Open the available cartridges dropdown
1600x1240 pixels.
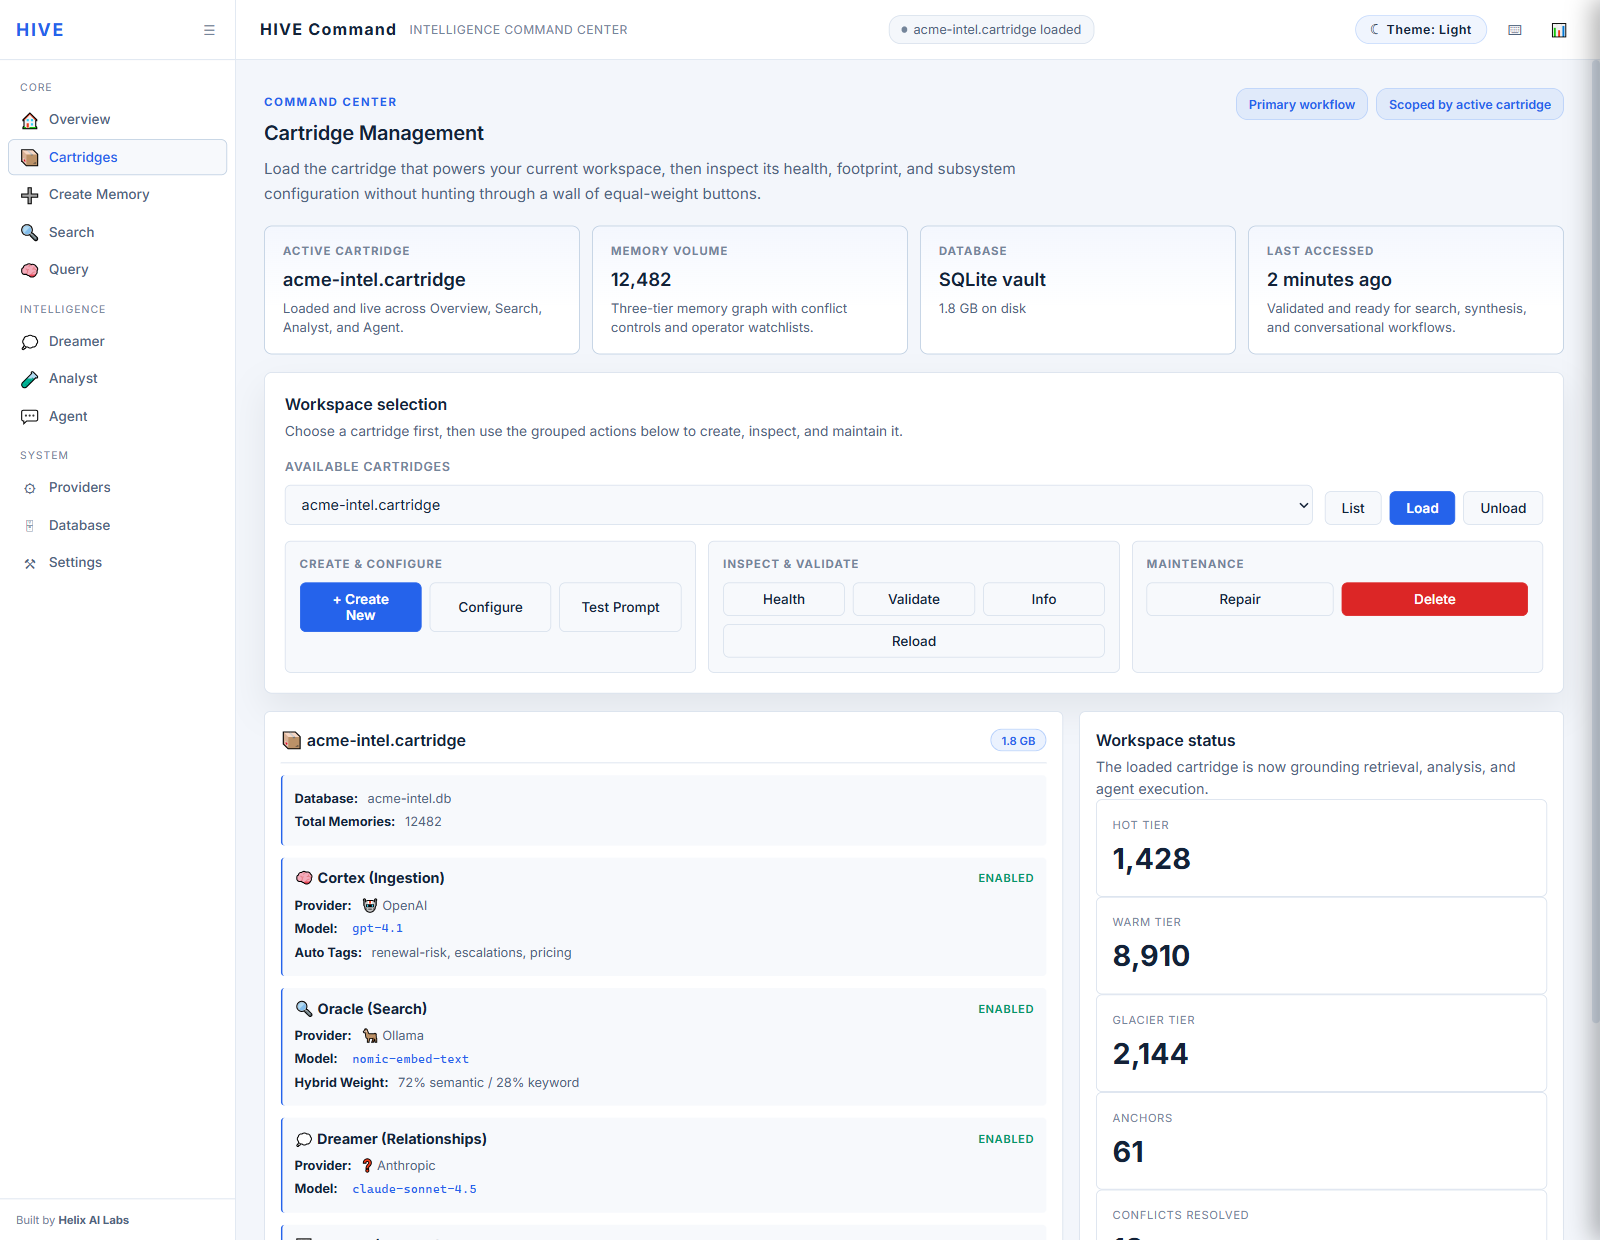pos(798,505)
